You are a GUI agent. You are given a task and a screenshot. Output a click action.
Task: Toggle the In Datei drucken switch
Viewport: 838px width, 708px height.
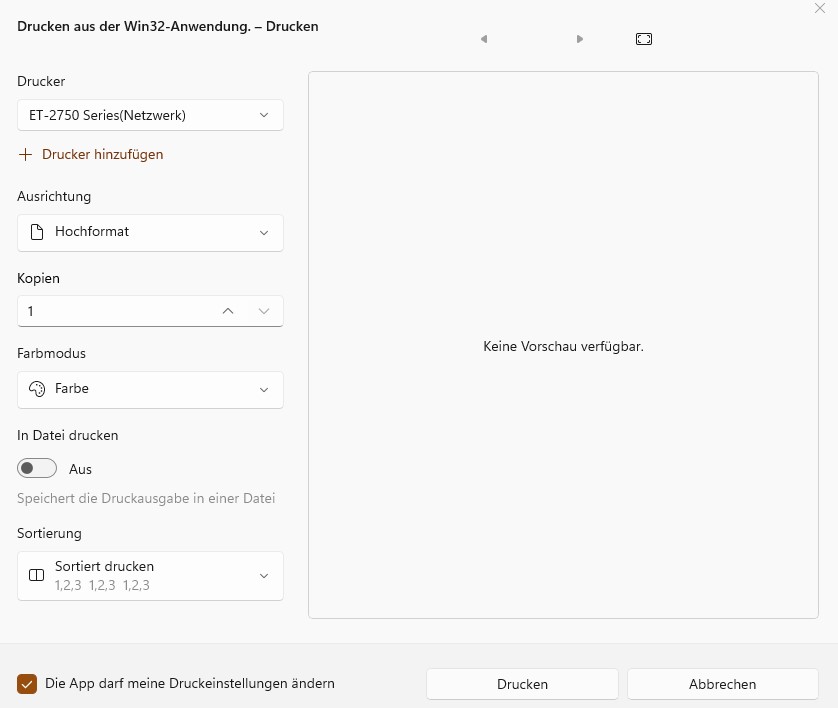coord(37,469)
